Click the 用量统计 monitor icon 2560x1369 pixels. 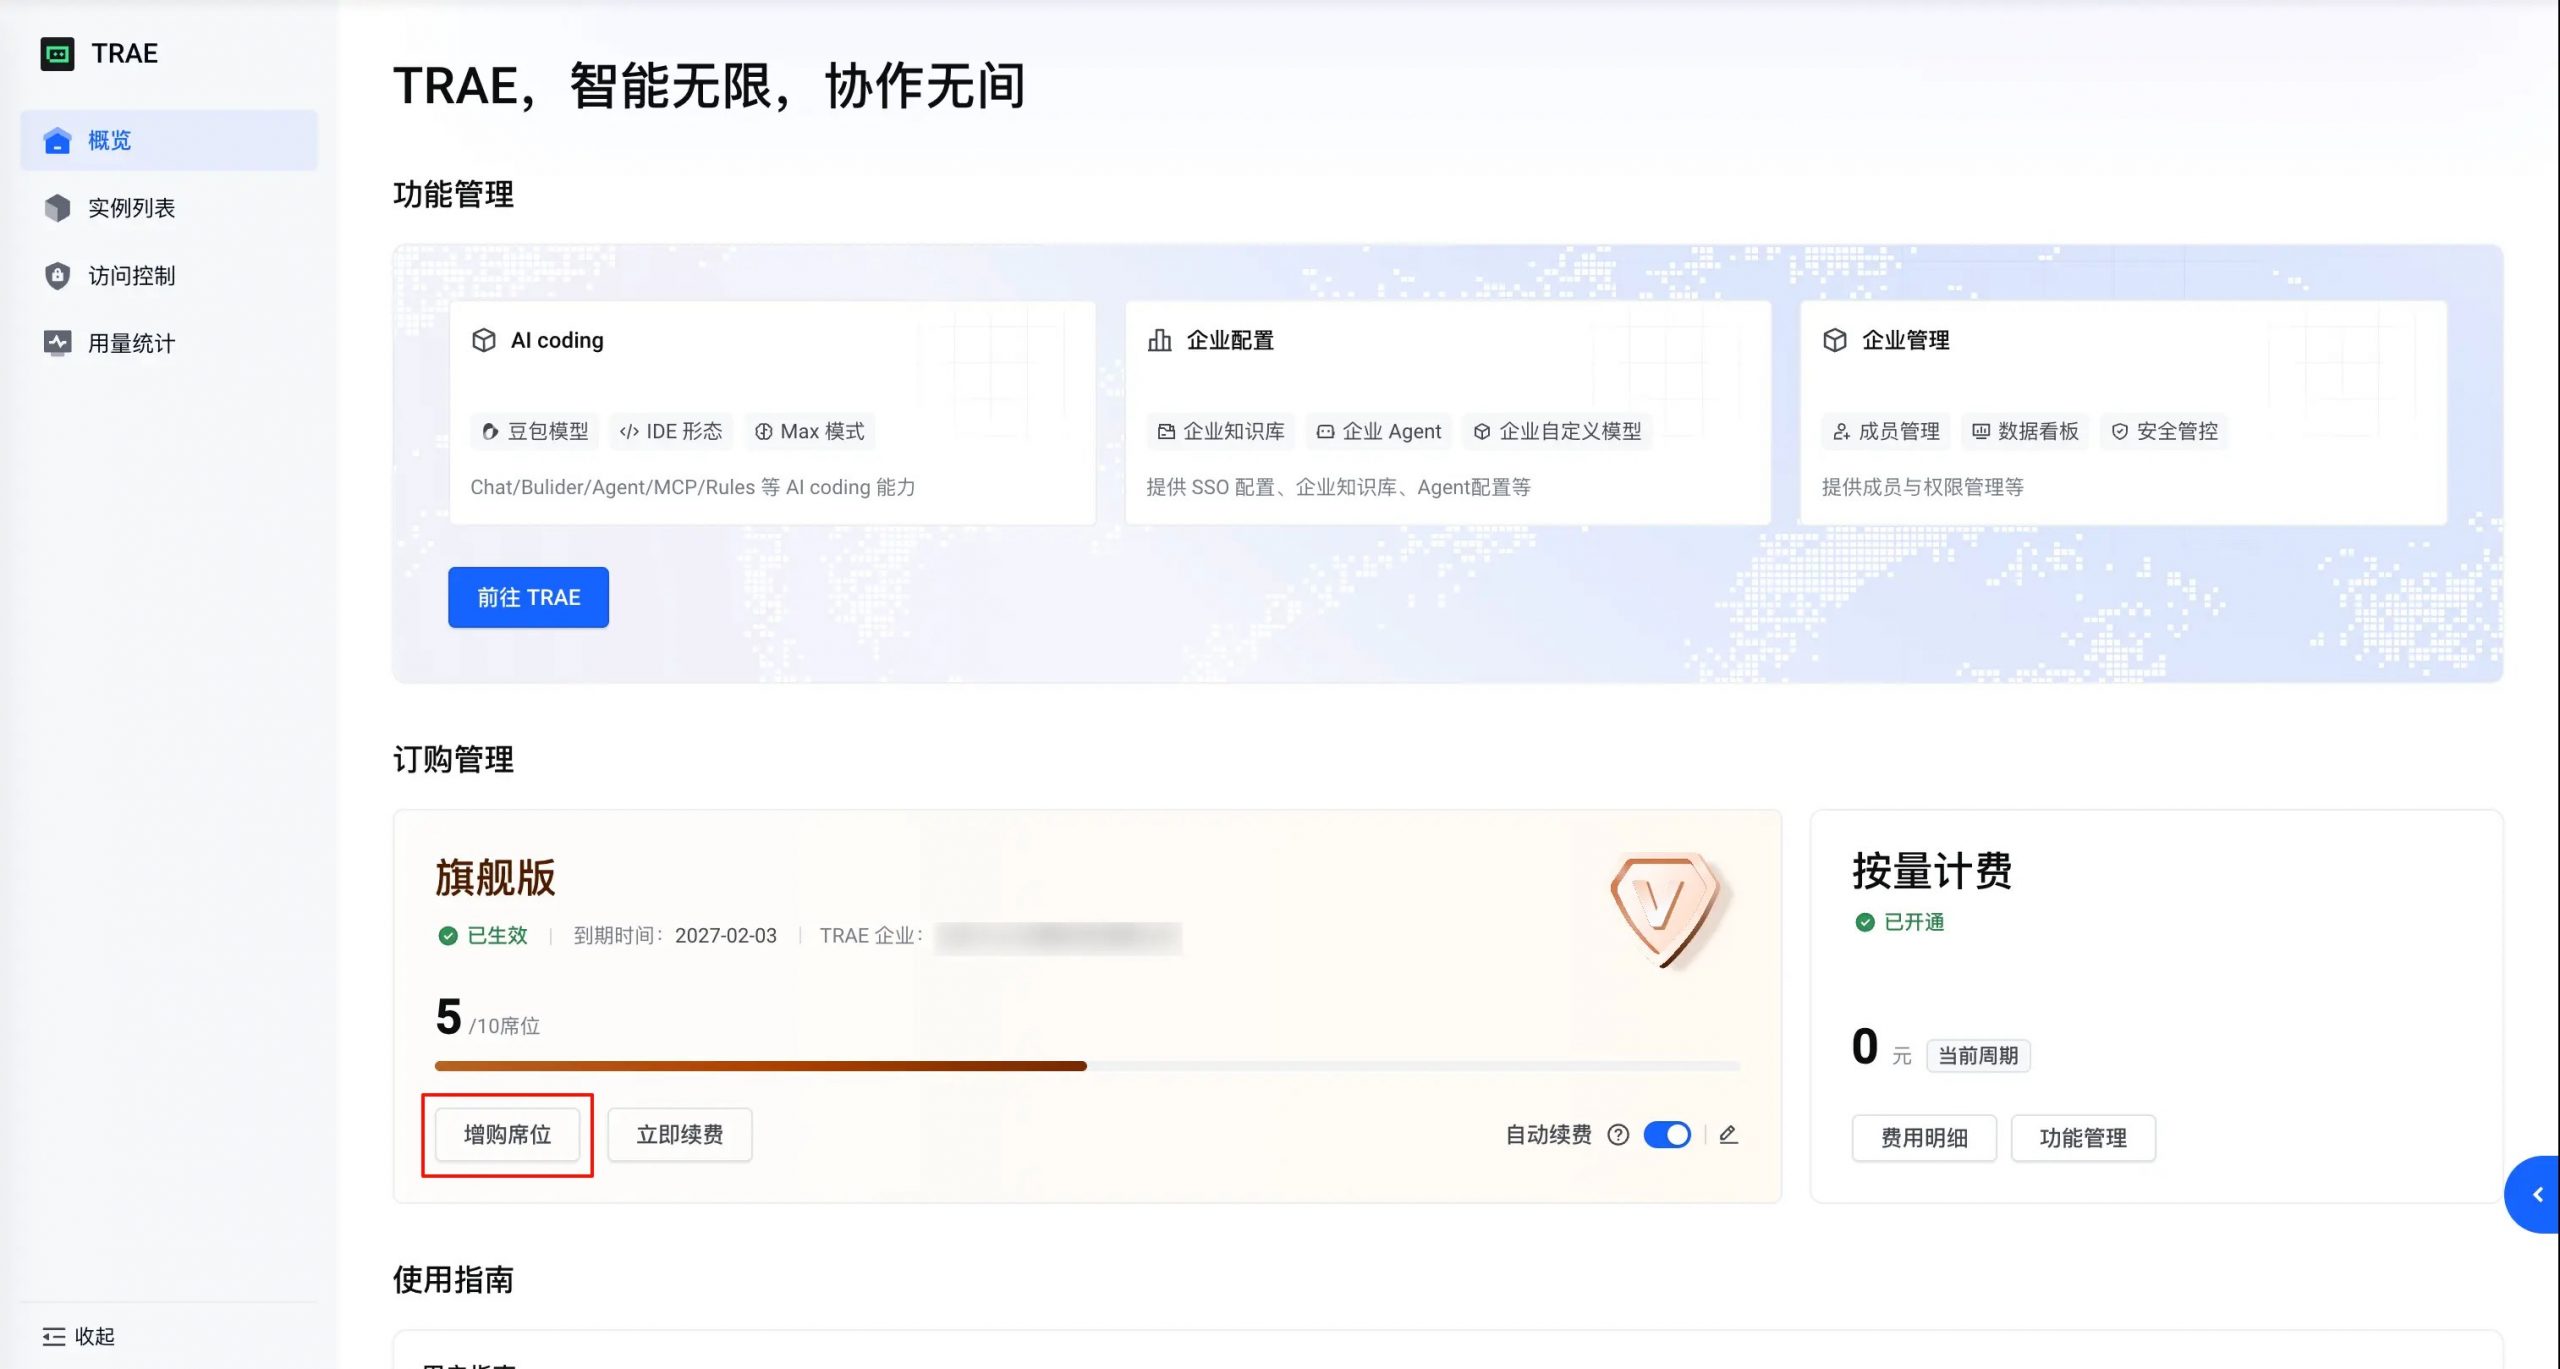tap(58, 343)
